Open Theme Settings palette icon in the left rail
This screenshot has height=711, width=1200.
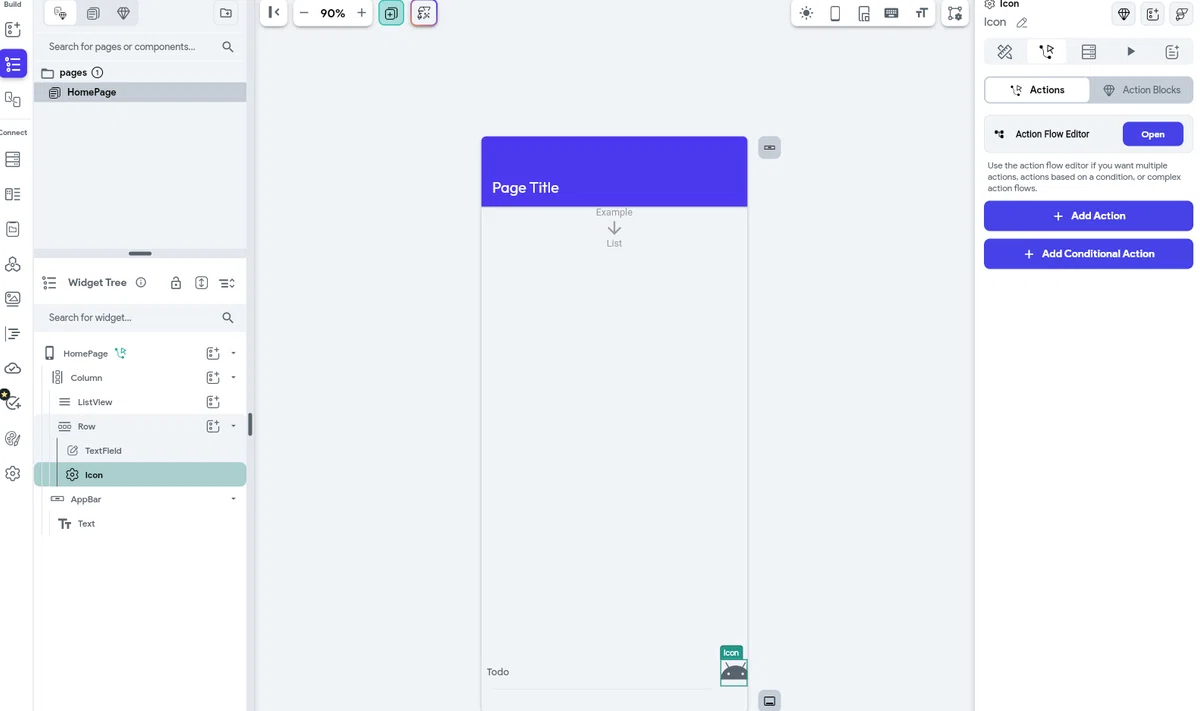coord(13,438)
